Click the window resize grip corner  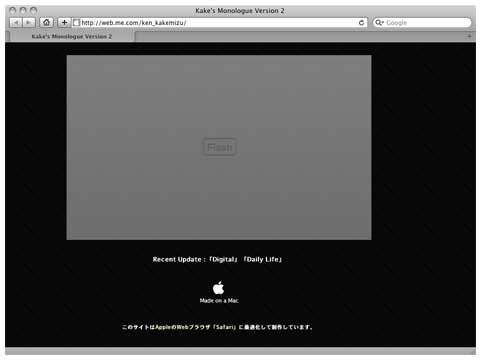[x=473, y=351]
